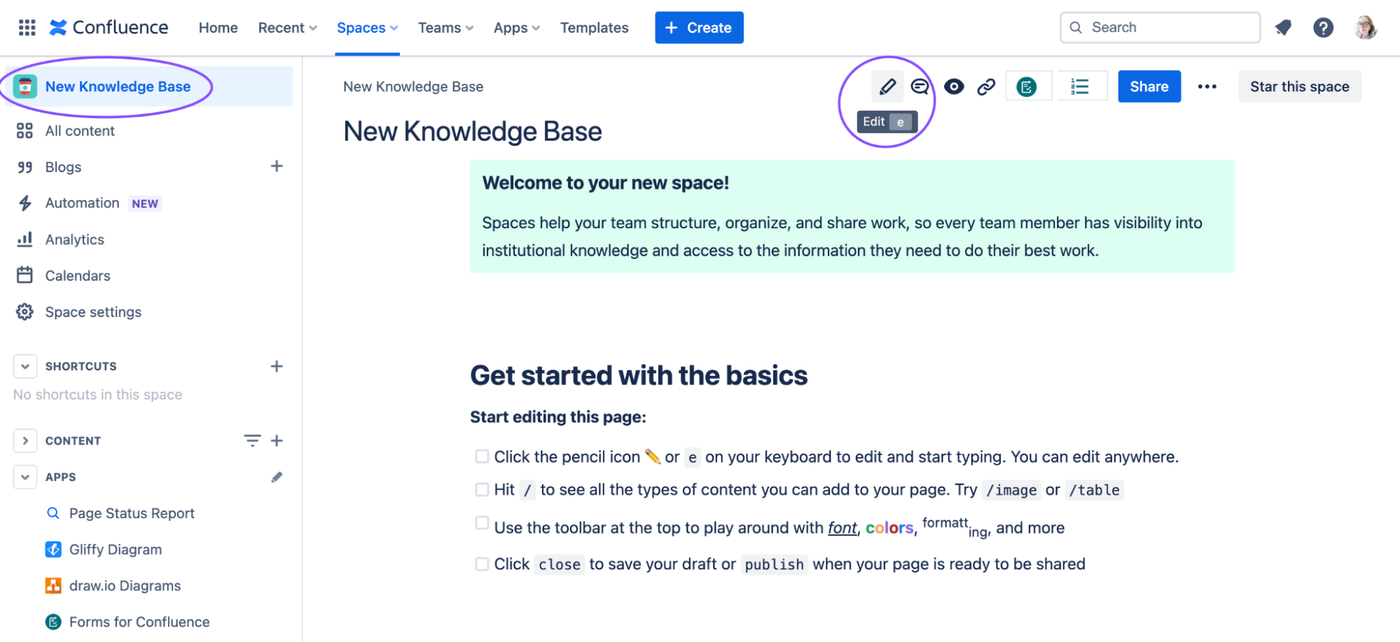Collapse the Shortcuts section chevron
Image resolution: width=1400 pixels, height=642 pixels.
click(25, 366)
